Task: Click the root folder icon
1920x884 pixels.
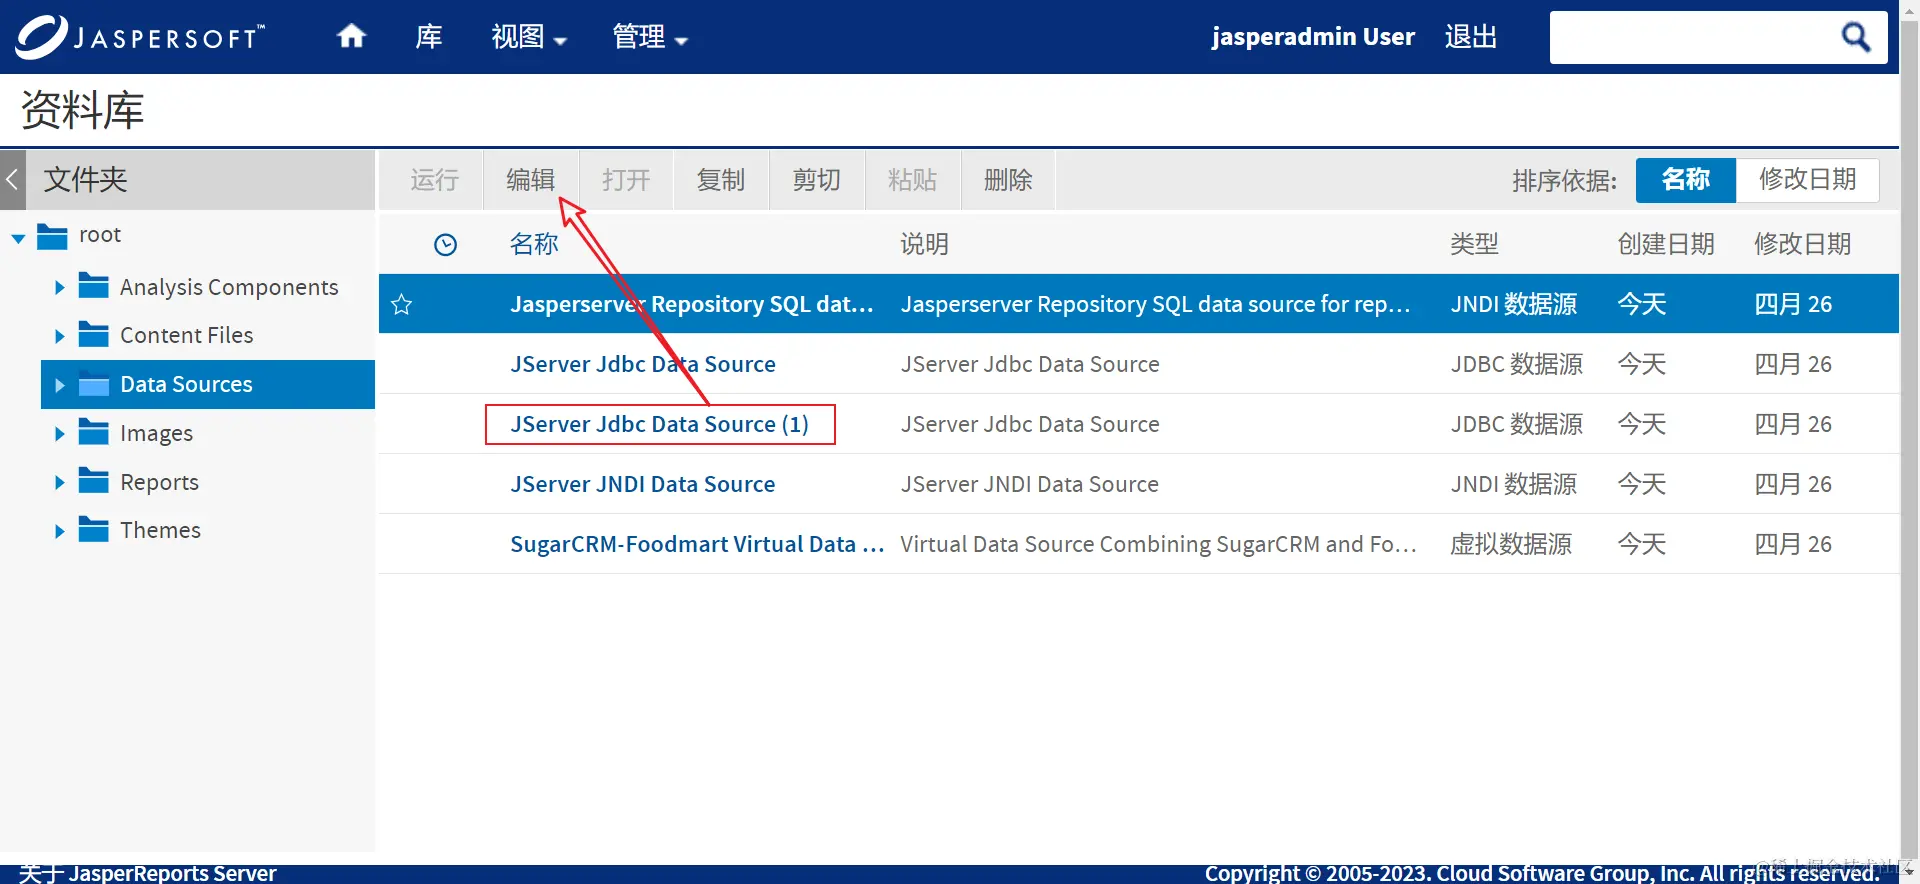Action: tap(52, 236)
